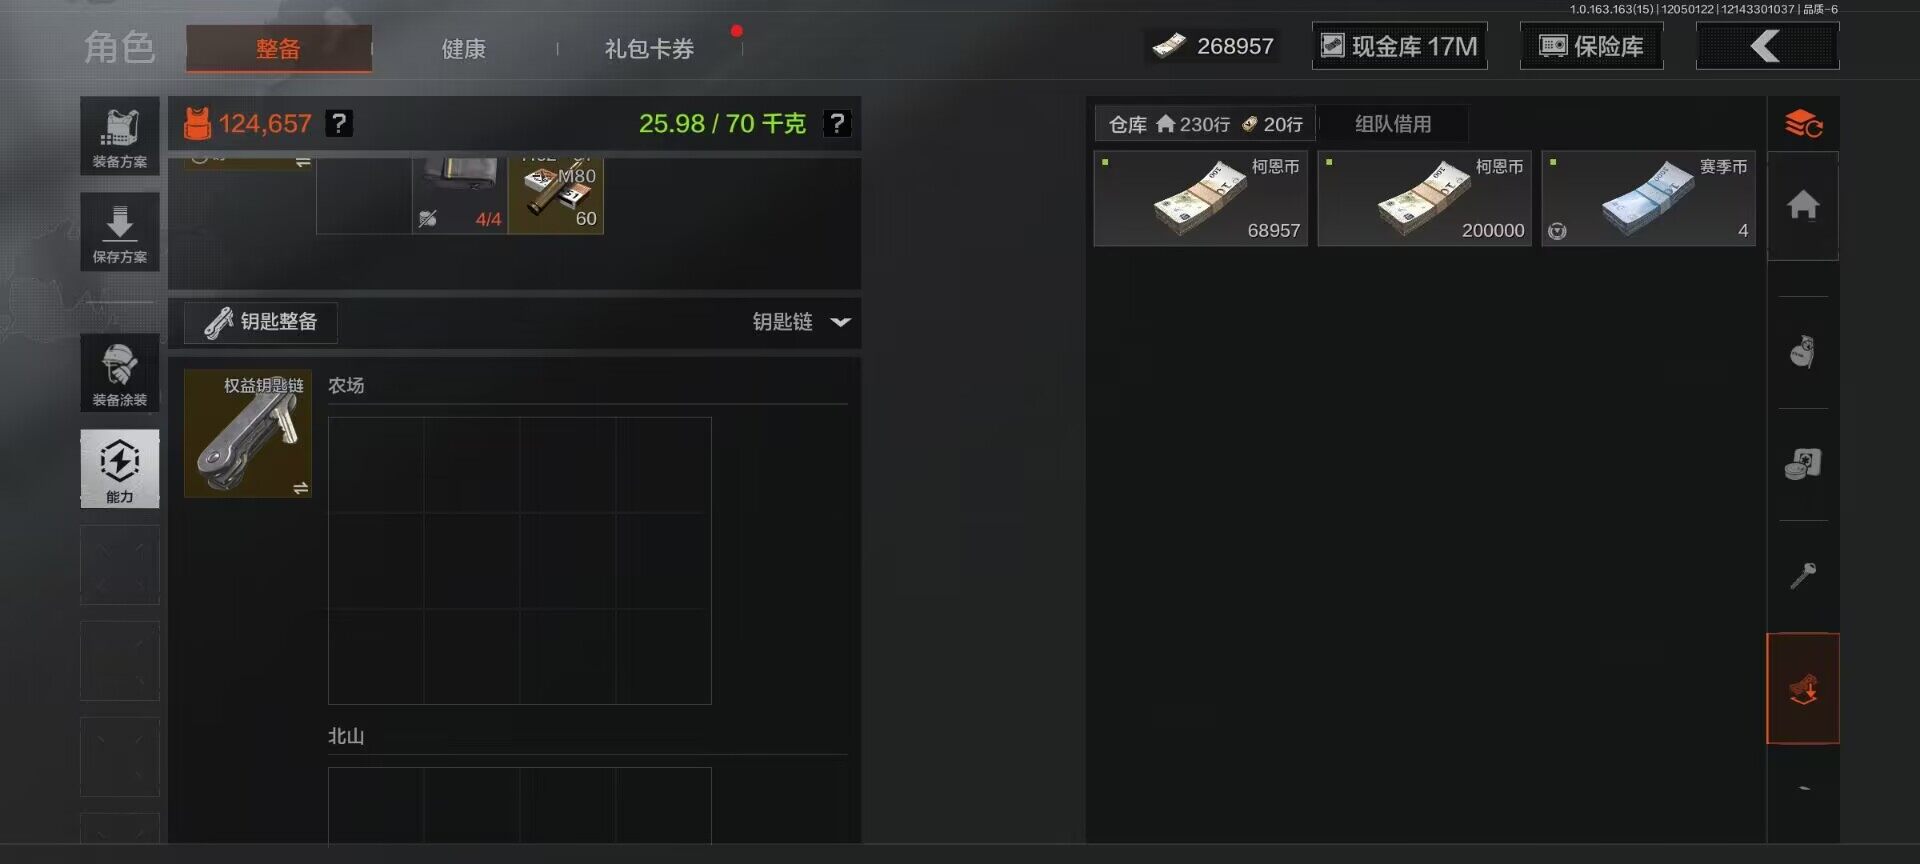1920x864 pixels.
Task: Switch to the 组队借用 tab
Action: (x=1393, y=124)
